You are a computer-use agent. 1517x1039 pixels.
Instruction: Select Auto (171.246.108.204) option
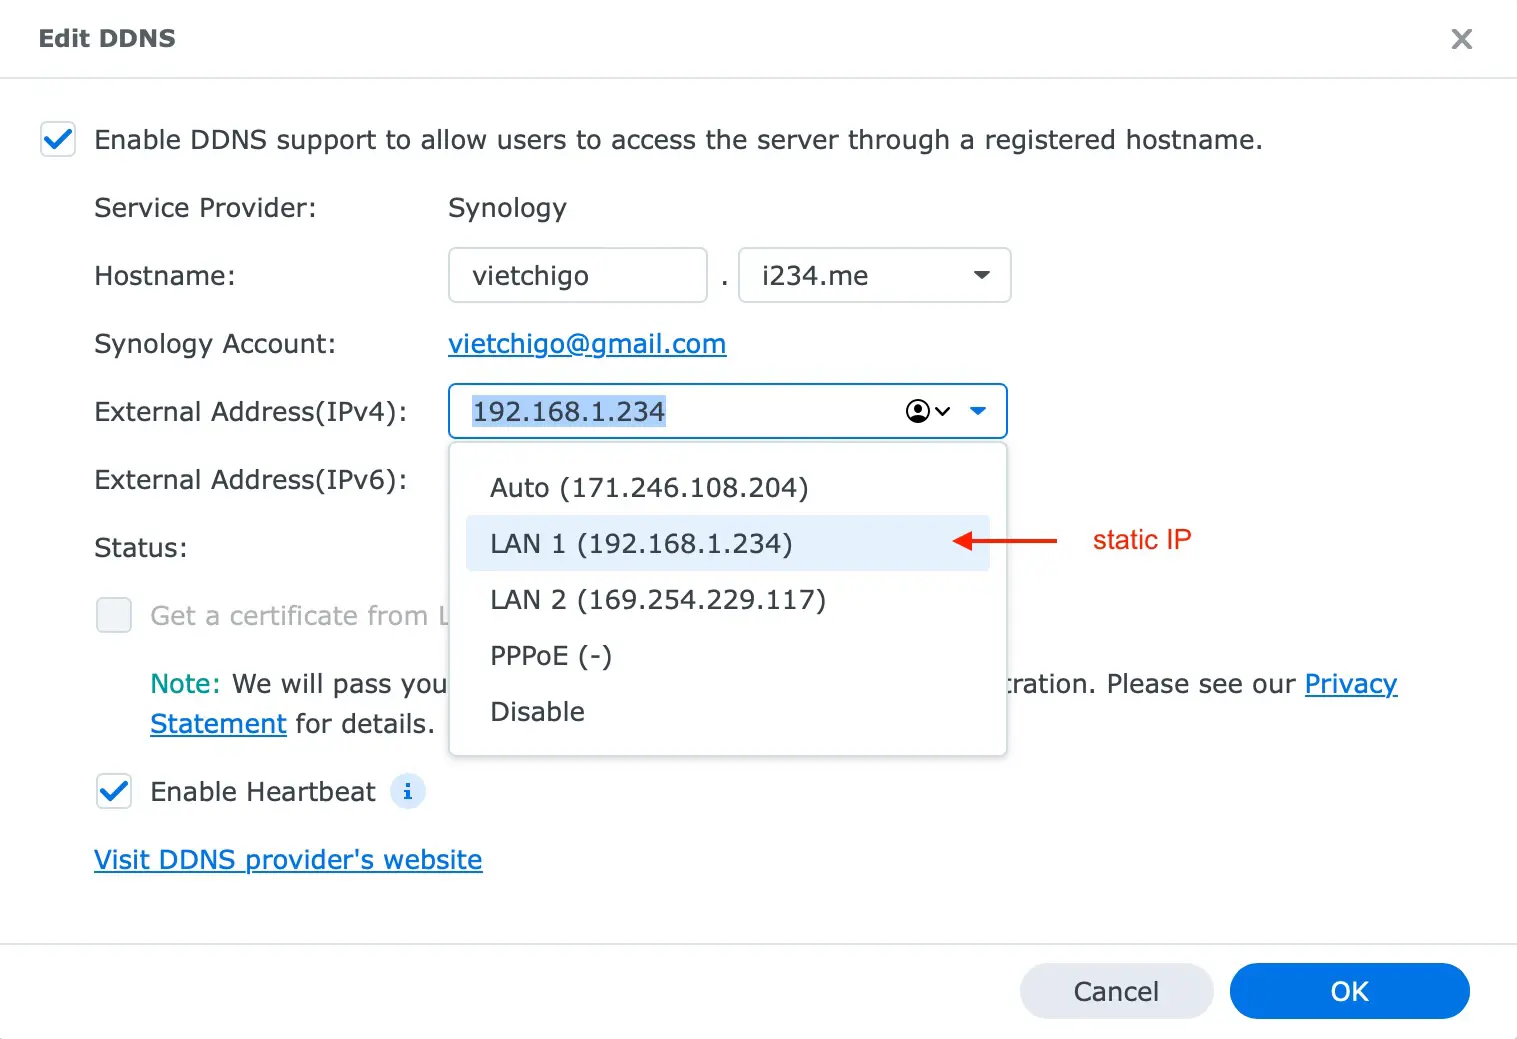(x=649, y=488)
